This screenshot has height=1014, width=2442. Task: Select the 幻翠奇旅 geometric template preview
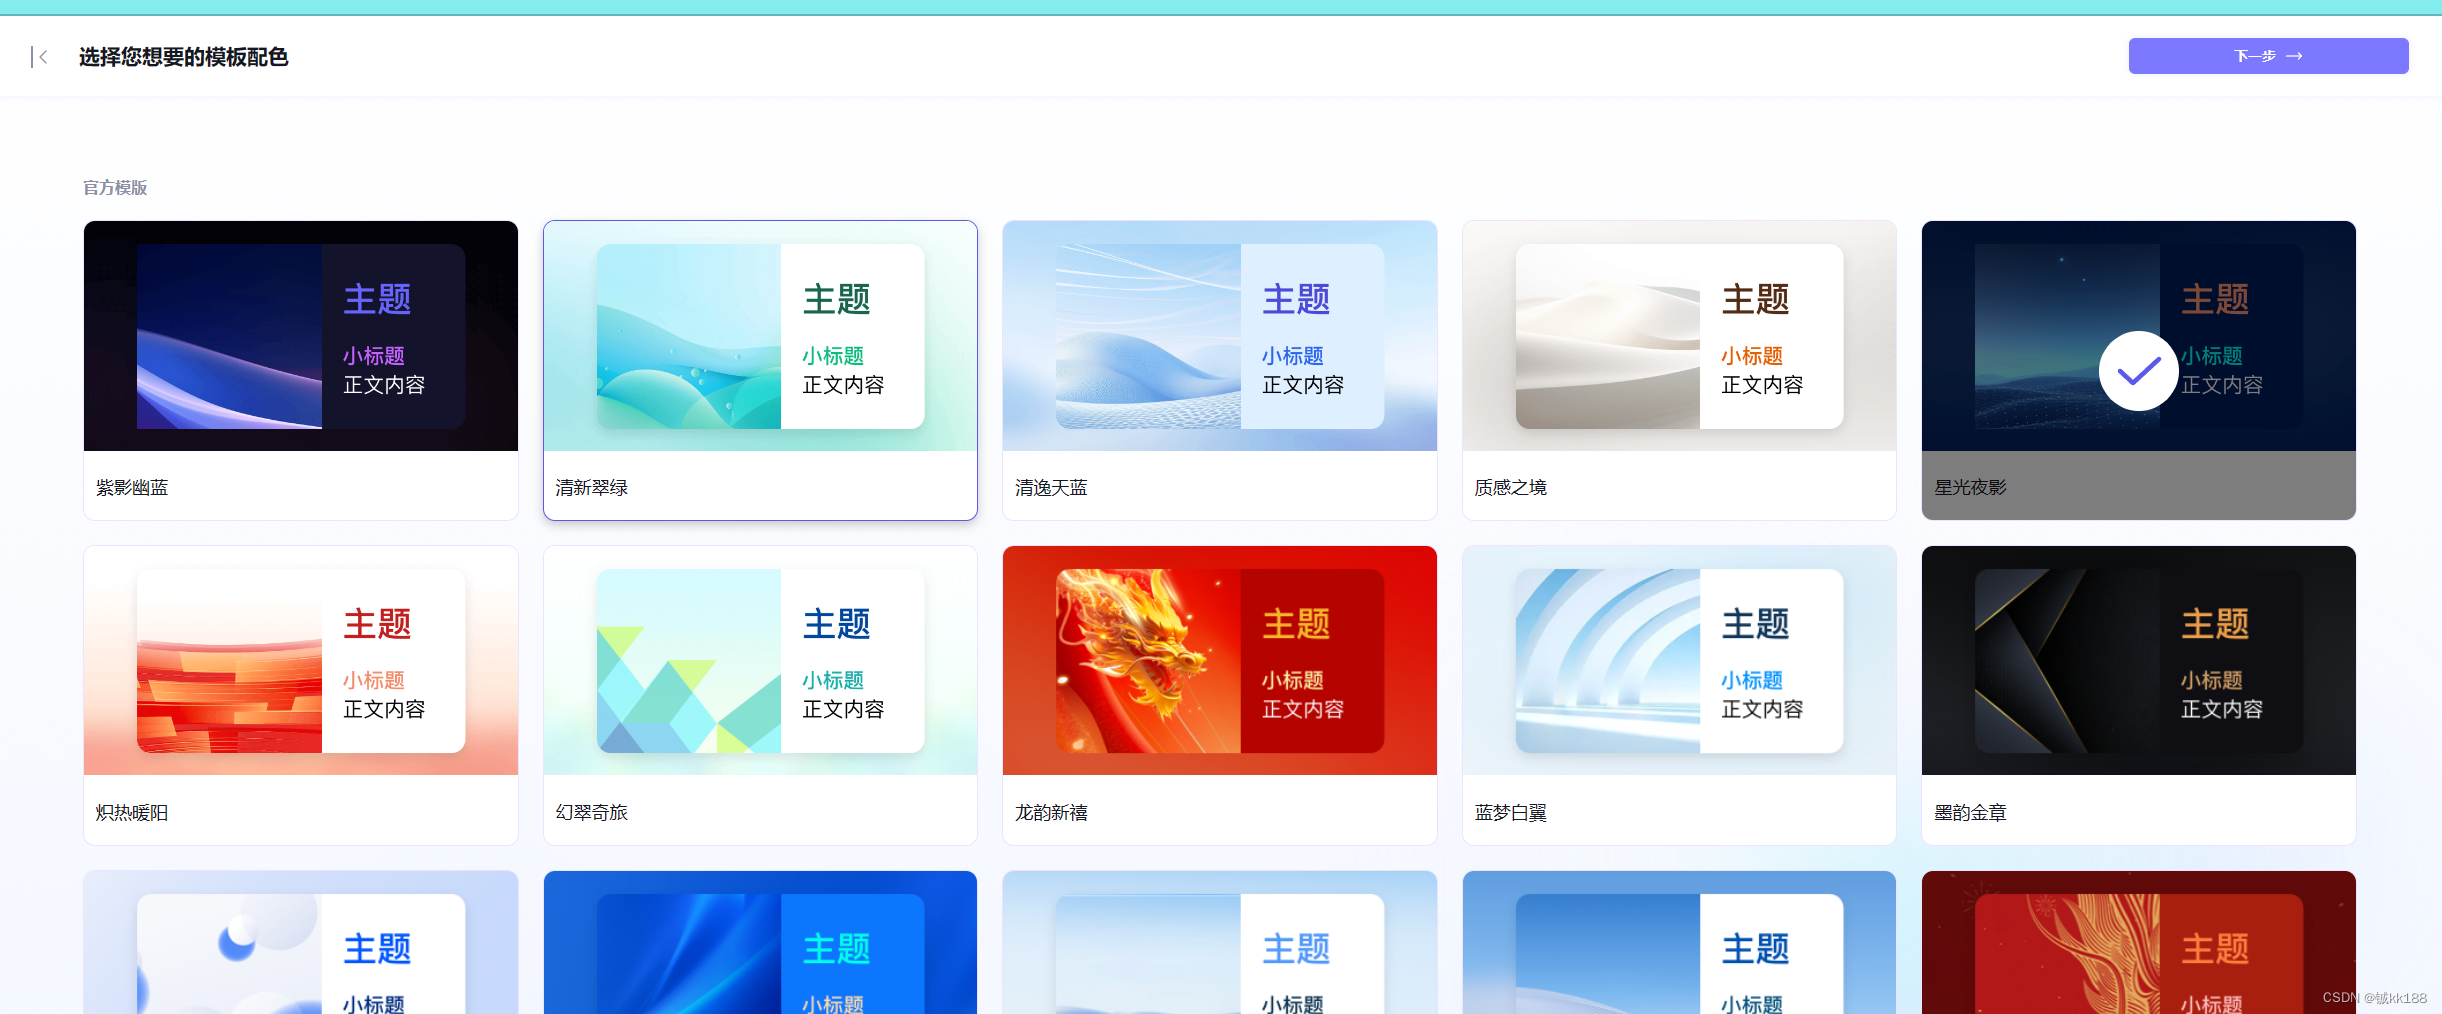760,660
